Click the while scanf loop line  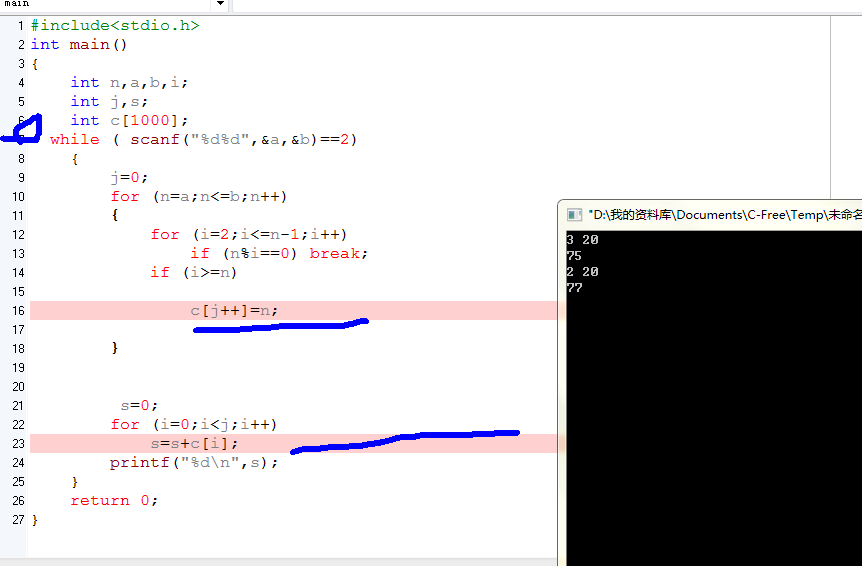[x=203, y=140]
